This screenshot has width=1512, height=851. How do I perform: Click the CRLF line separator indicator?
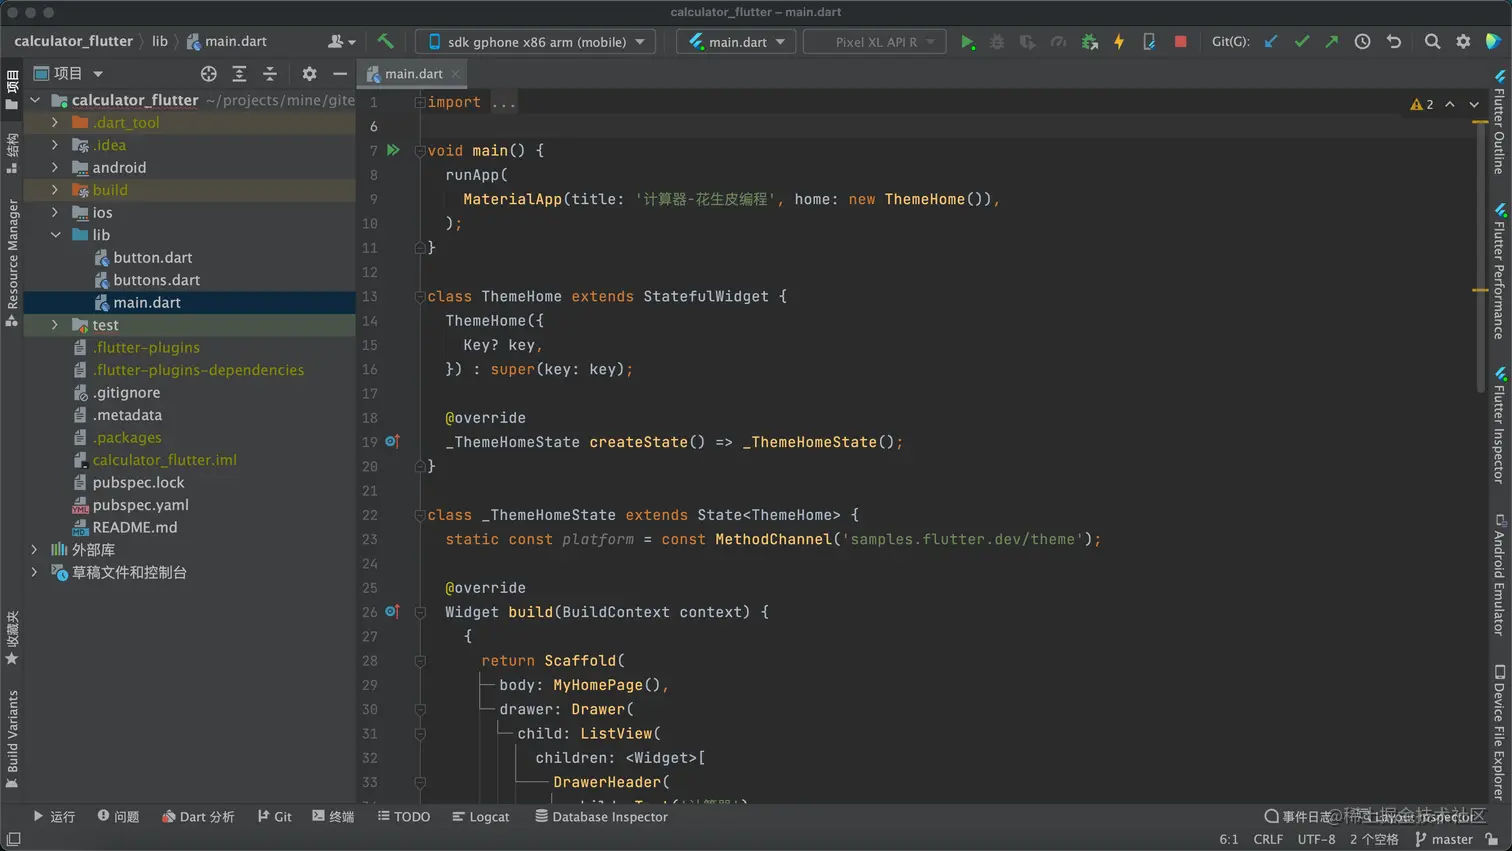(x=1268, y=840)
